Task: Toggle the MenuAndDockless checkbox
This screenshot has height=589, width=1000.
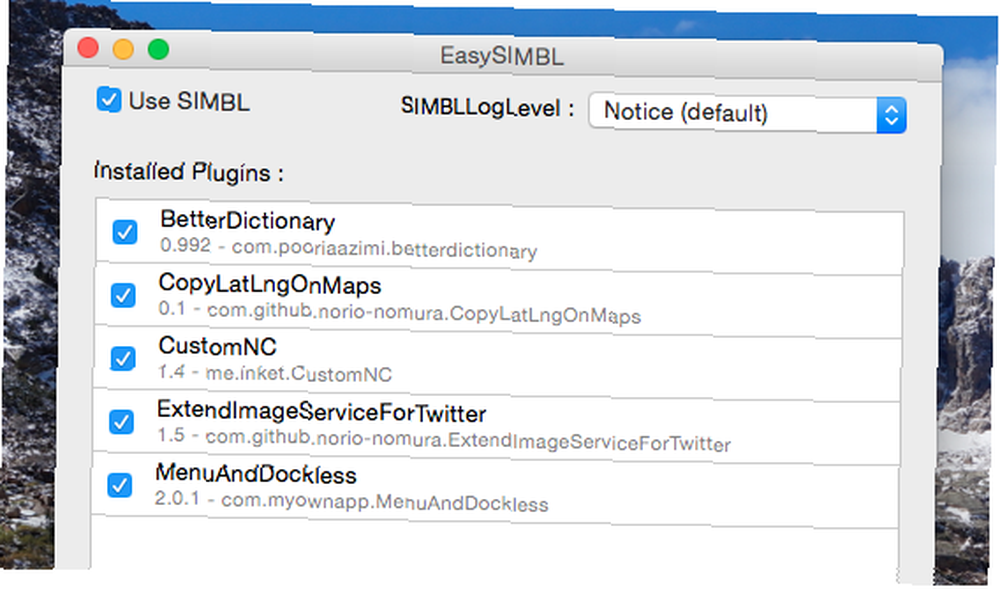Action: pyautogui.click(x=120, y=484)
